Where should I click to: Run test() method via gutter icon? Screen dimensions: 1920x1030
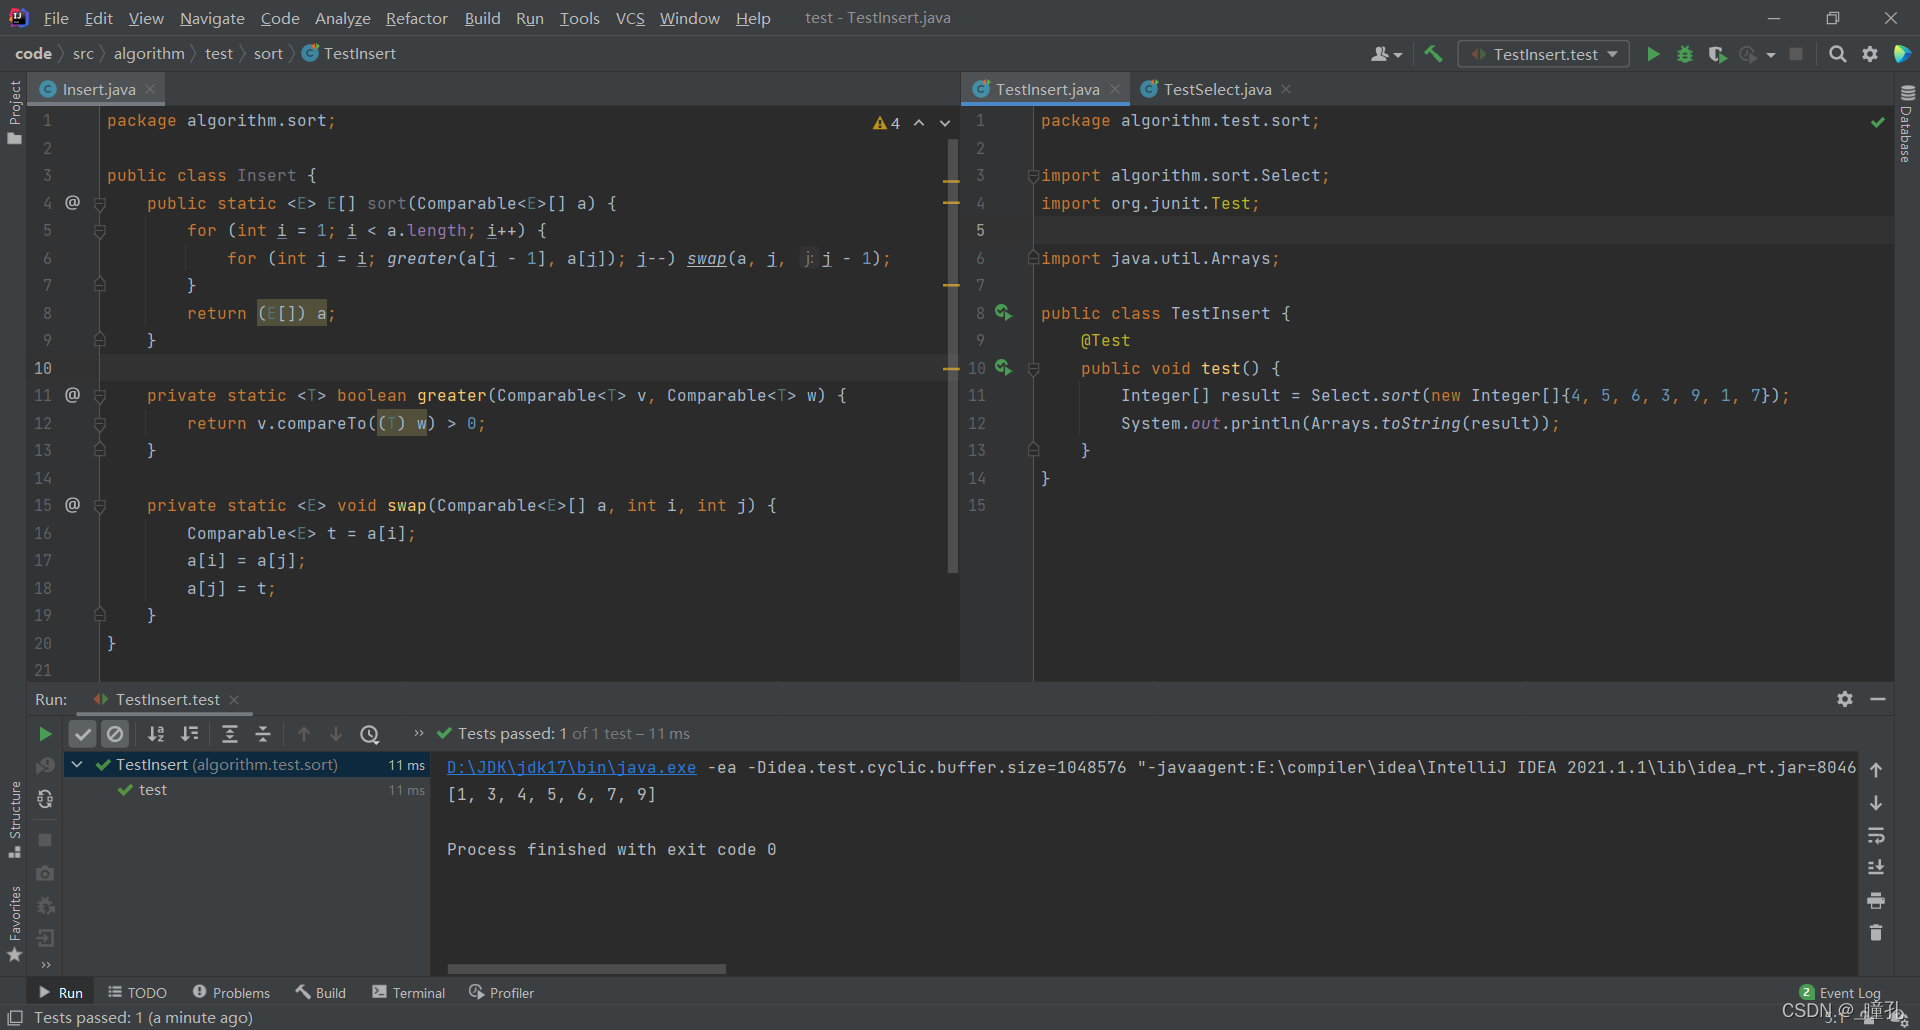click(1003, 368)
